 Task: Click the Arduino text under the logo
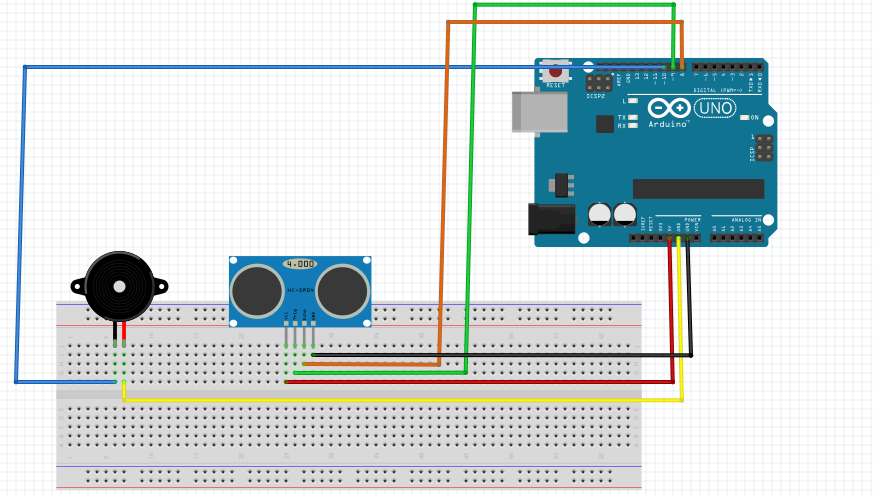click(x=668, y=124)
